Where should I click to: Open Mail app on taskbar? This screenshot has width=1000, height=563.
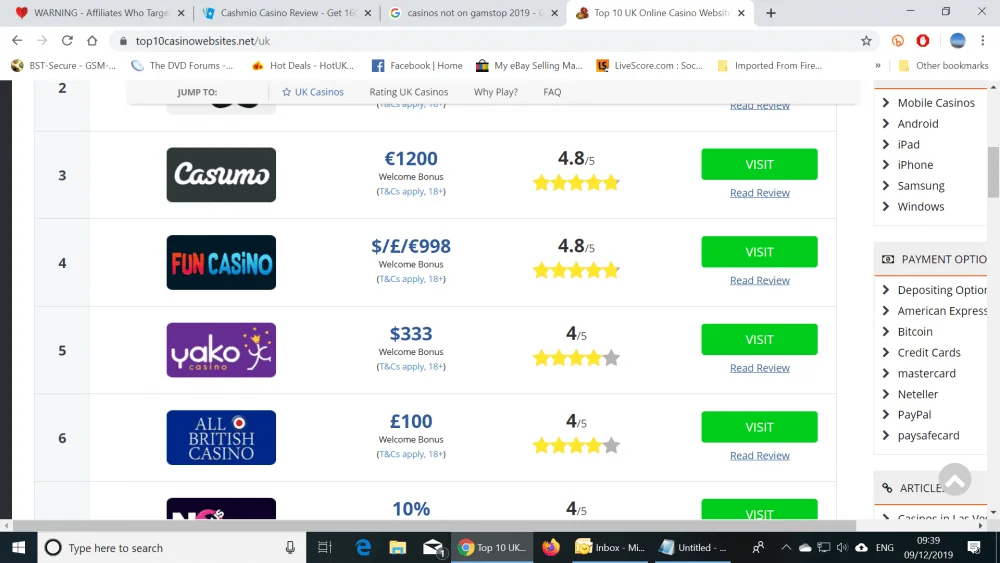point(432,548)
